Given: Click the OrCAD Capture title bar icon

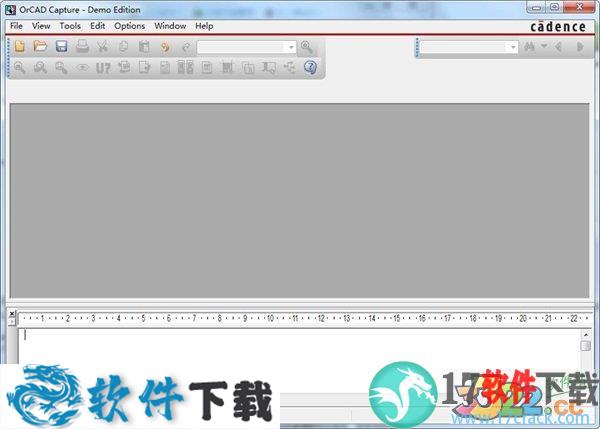Looking at the screenshot, I should [11, 10].
